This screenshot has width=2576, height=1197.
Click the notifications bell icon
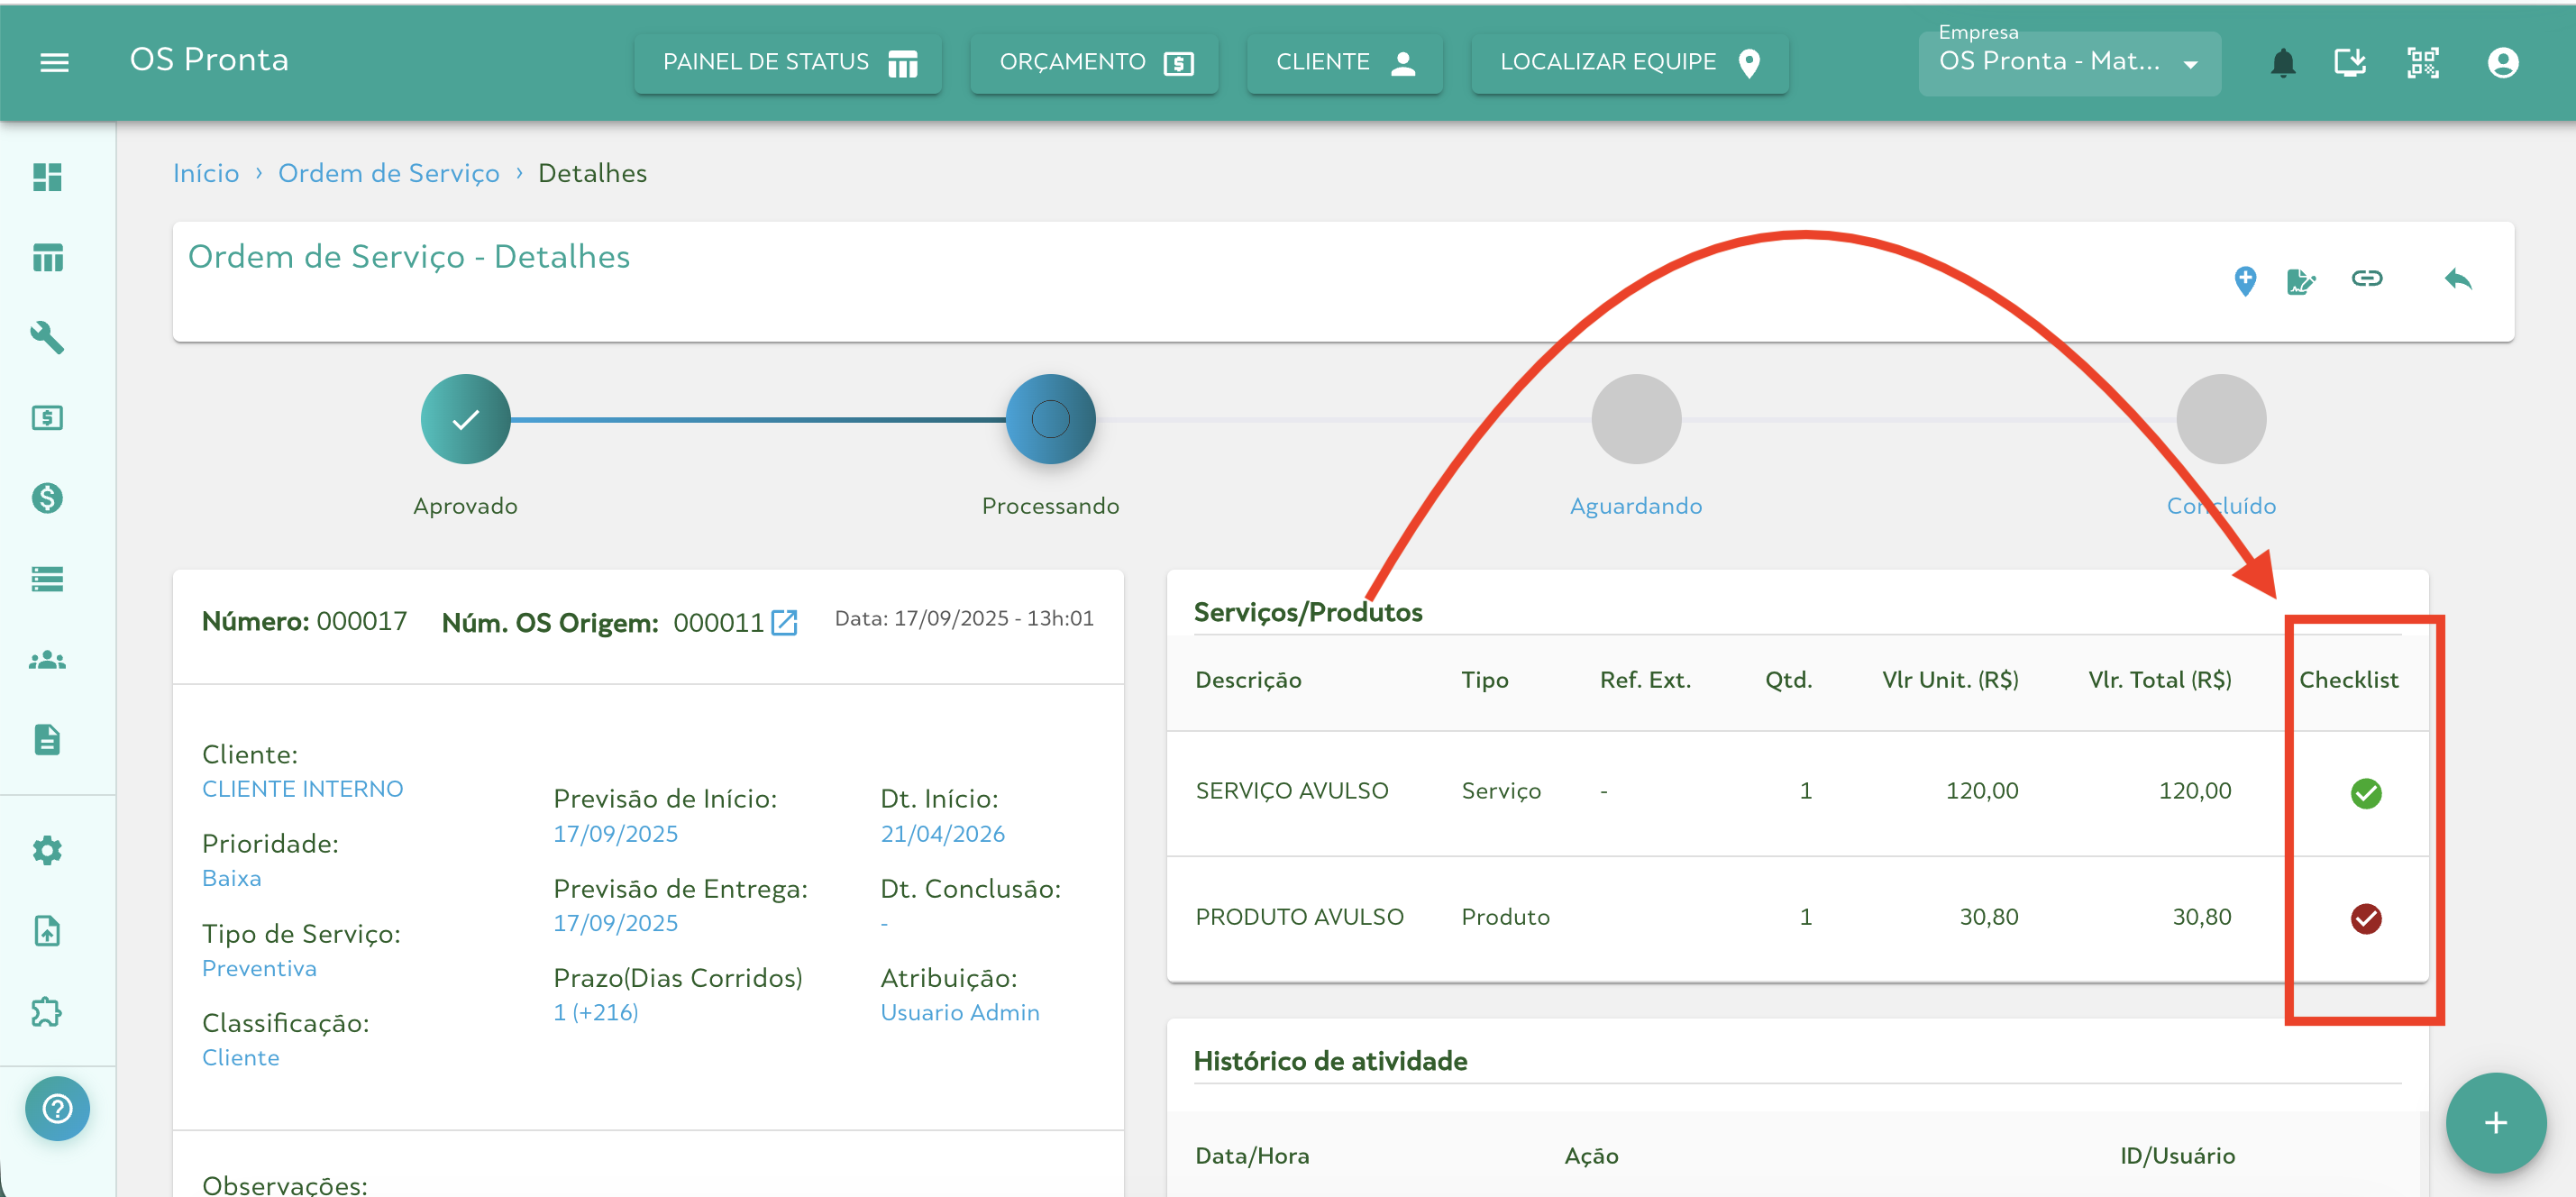tap(2282, 63)
